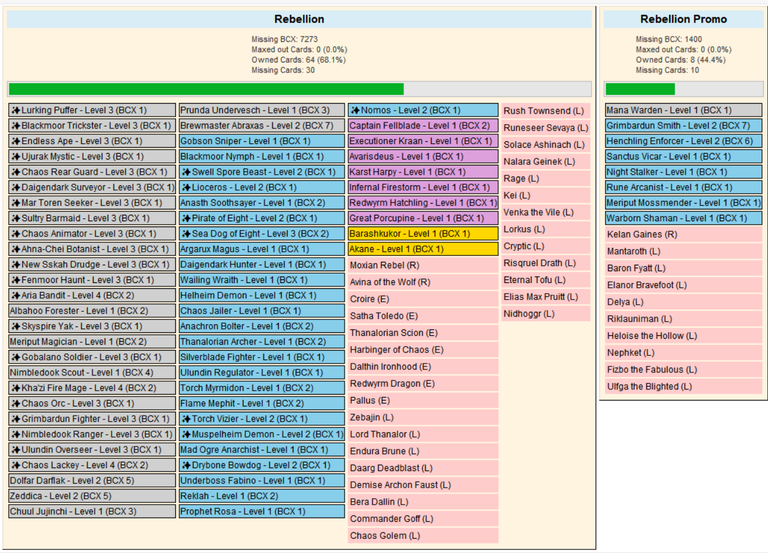Click missing card Redwyrm Dragon (E)
The image size is (768, 553).
point(423,384)
